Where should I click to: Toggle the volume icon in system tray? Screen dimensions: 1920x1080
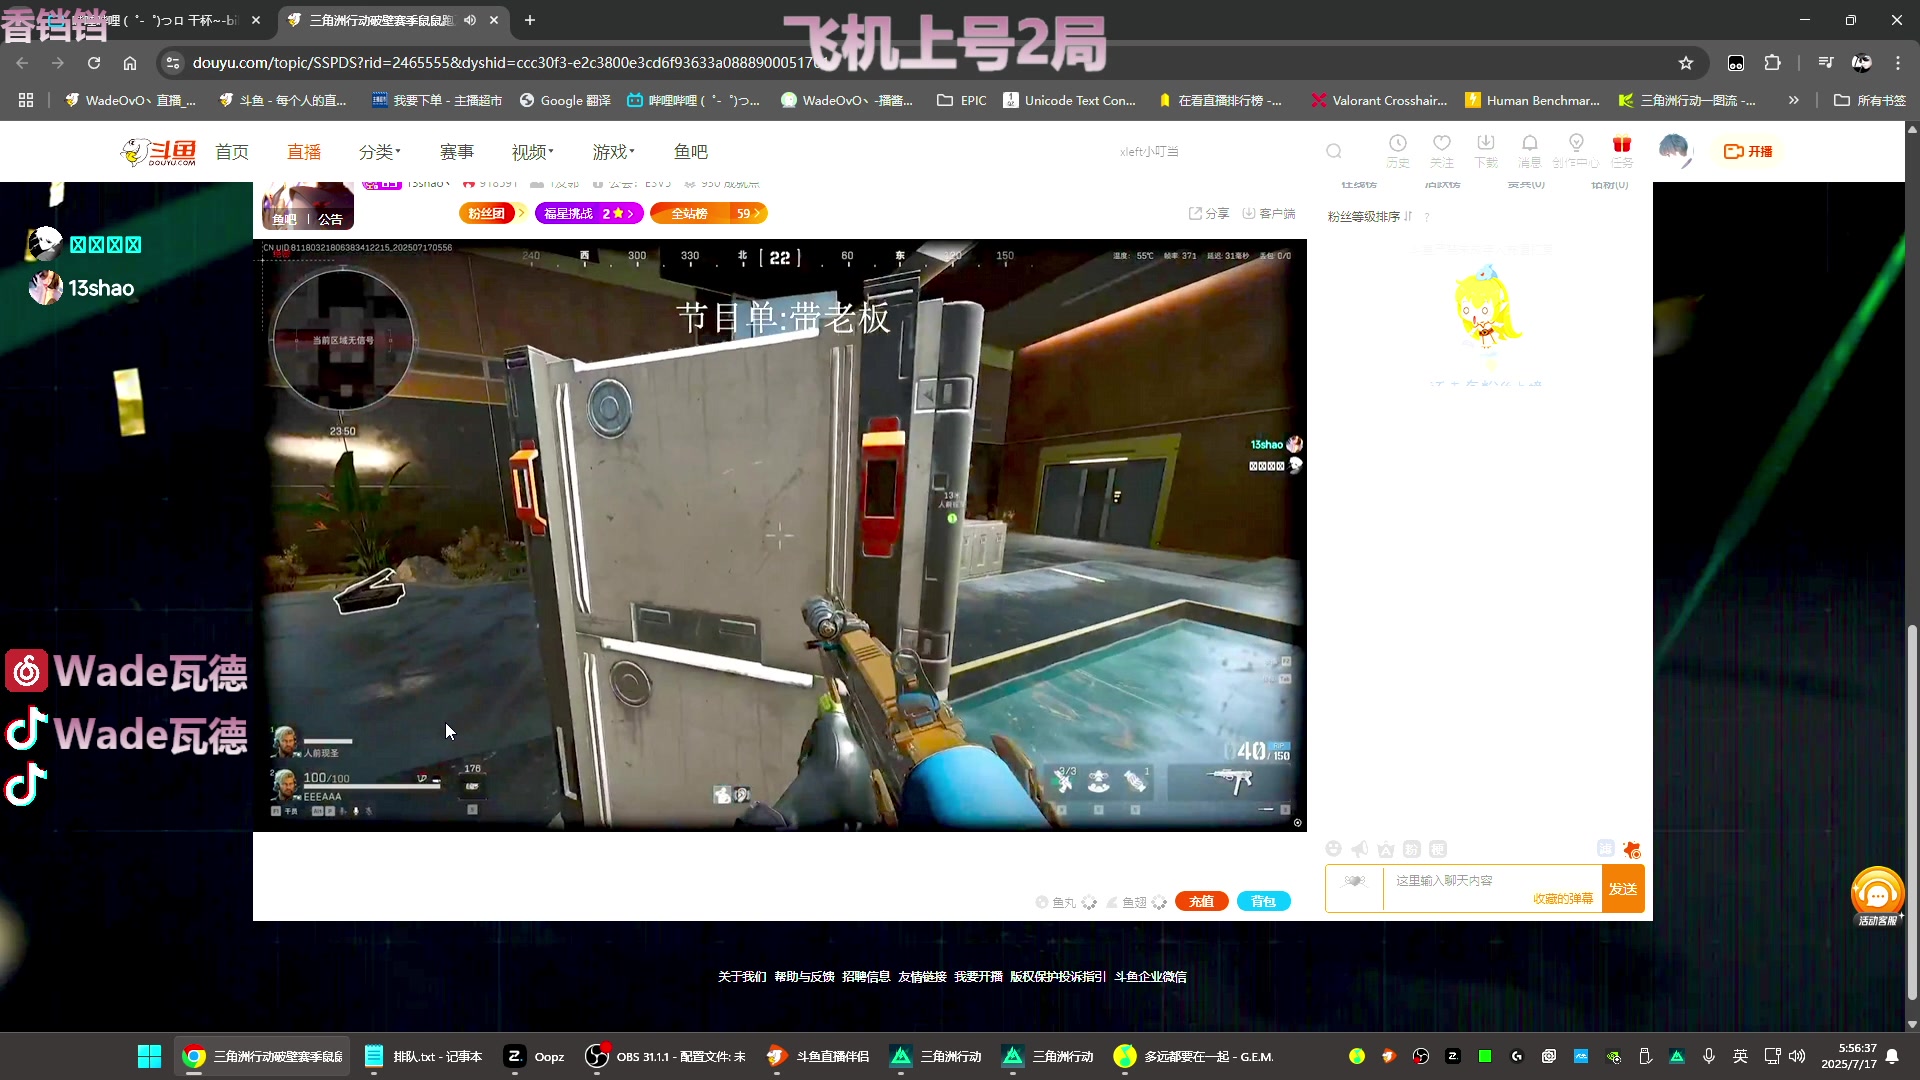click(x=1797, y=1056)
